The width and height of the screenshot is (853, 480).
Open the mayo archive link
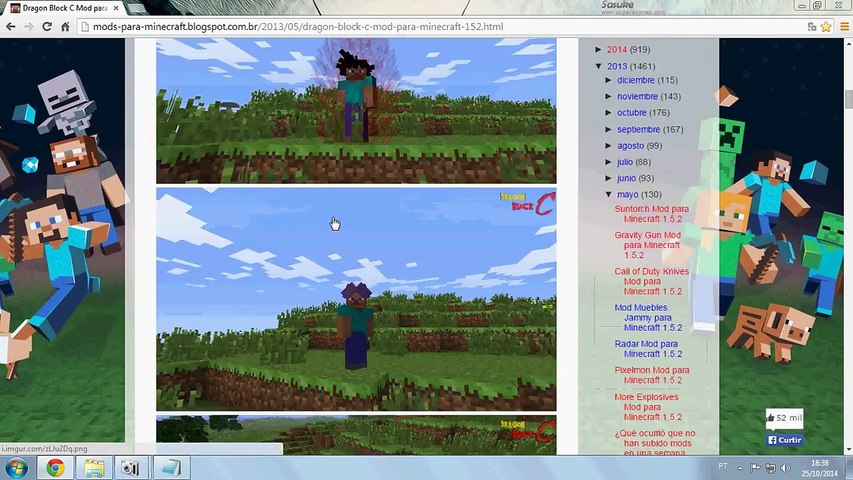[627, 194]
